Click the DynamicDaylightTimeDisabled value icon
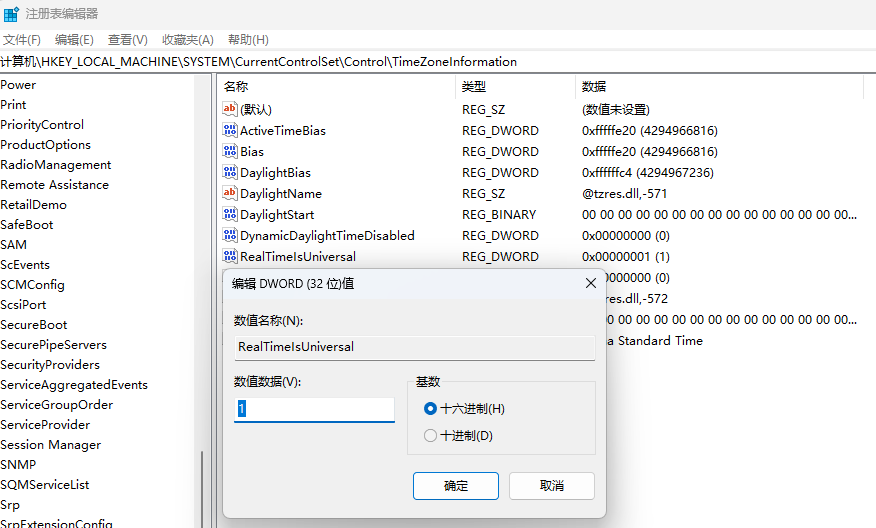 pos(230,235)
